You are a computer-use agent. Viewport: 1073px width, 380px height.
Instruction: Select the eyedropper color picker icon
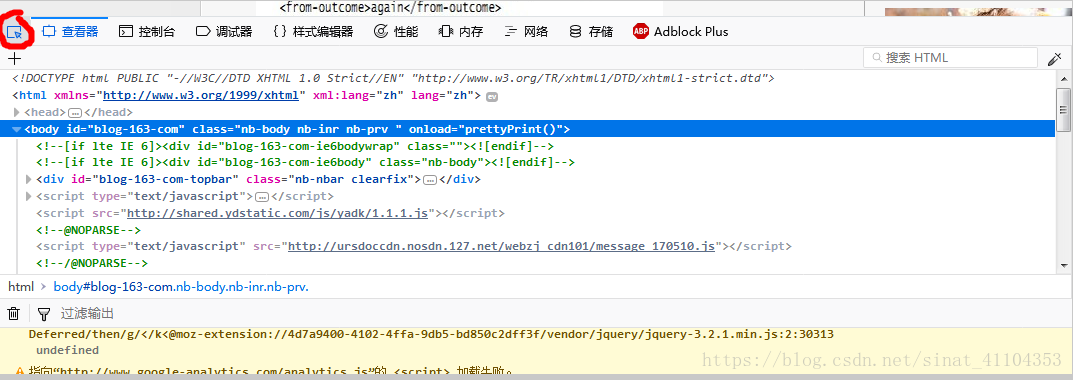pyautogui.click(x=1055, y=59)
